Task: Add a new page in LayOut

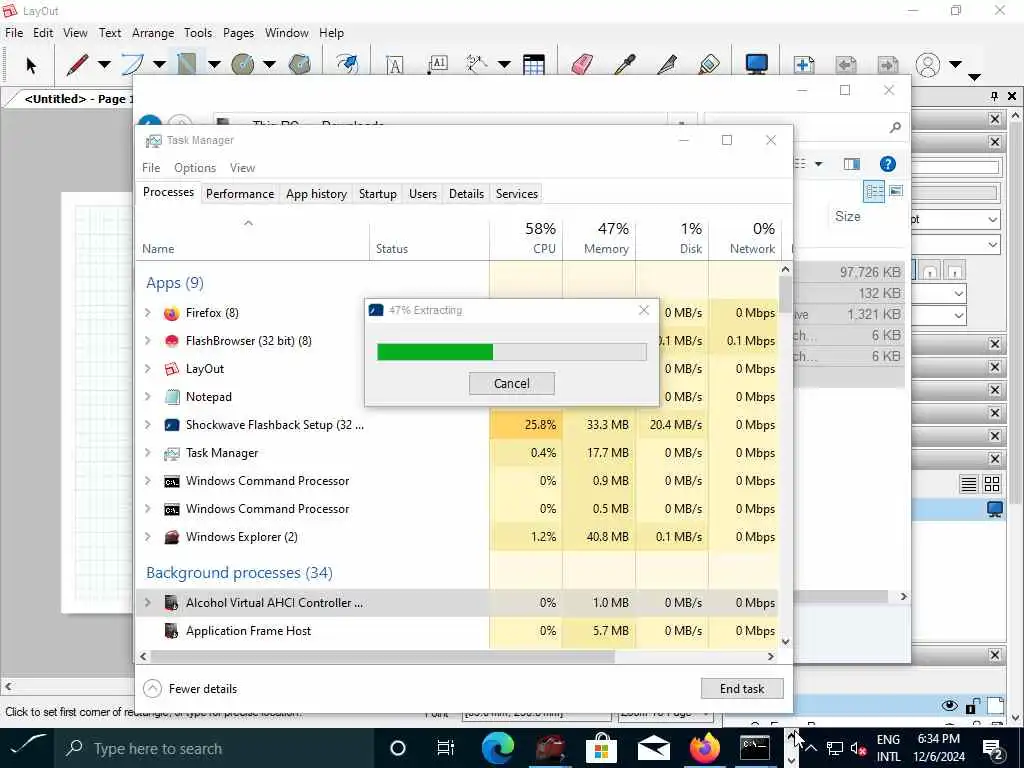Action: coord(804,64)
